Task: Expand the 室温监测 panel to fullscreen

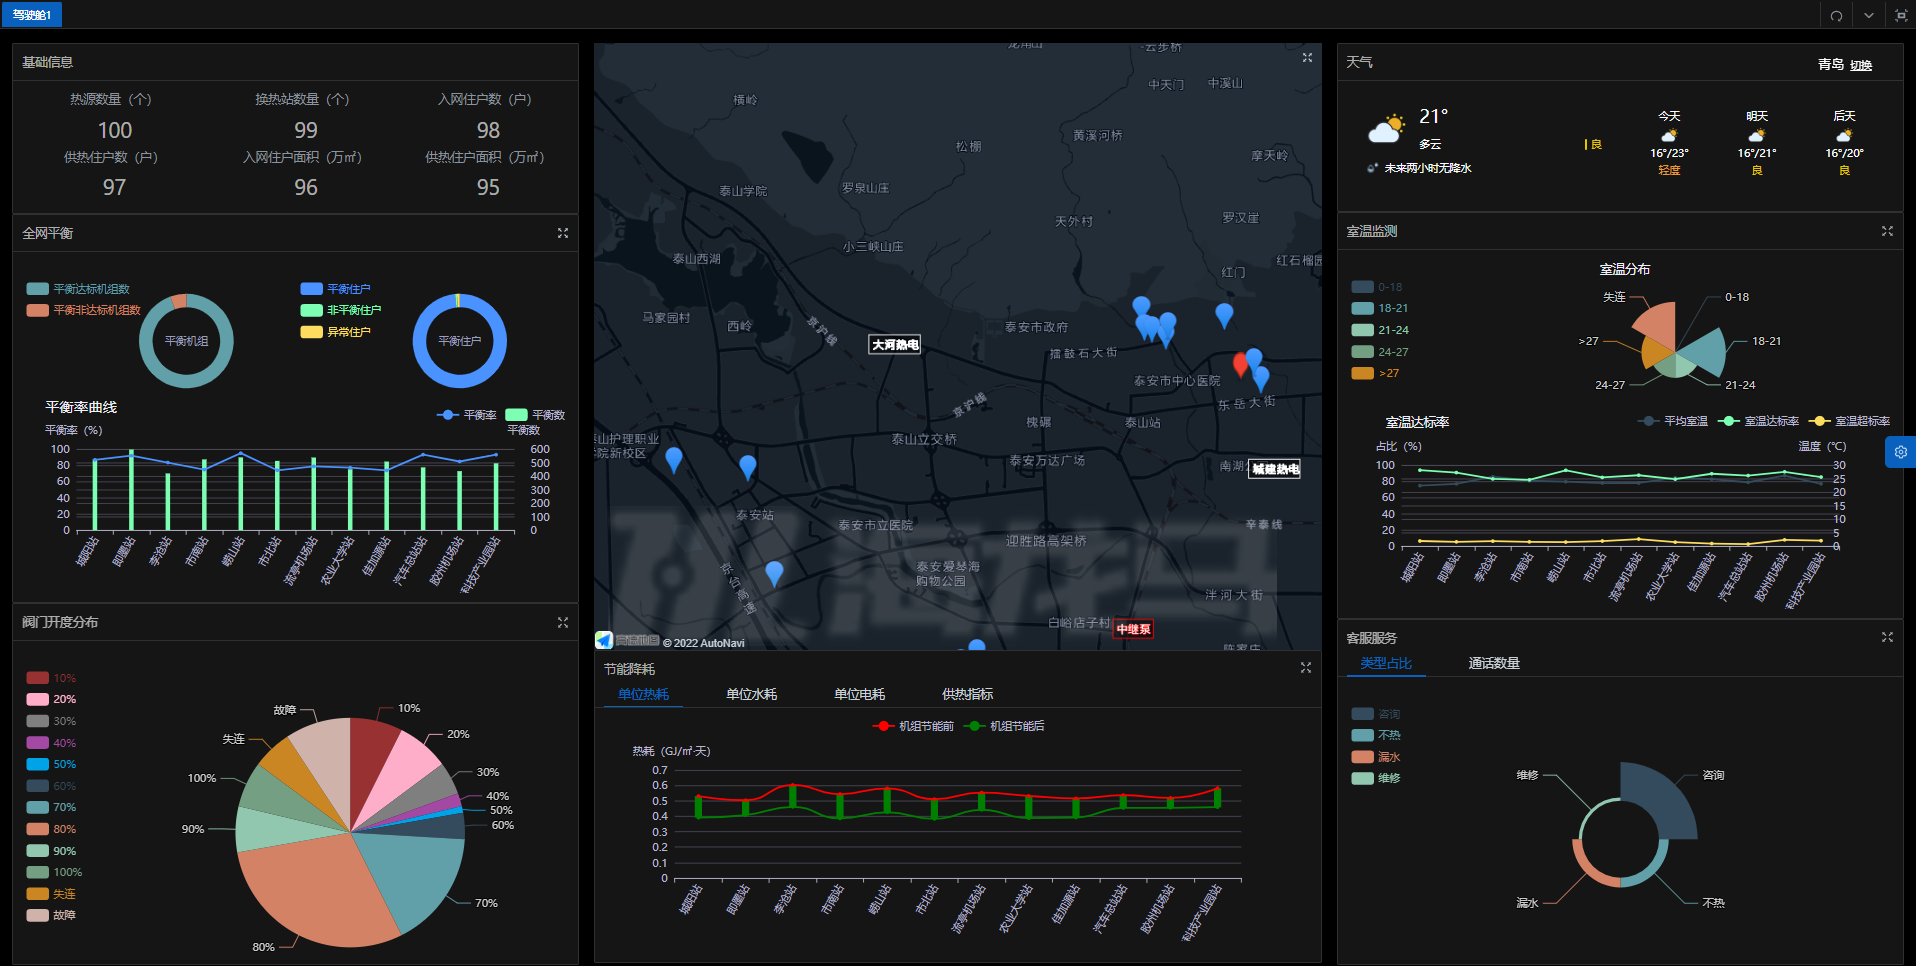Action: click(1887, 231)
